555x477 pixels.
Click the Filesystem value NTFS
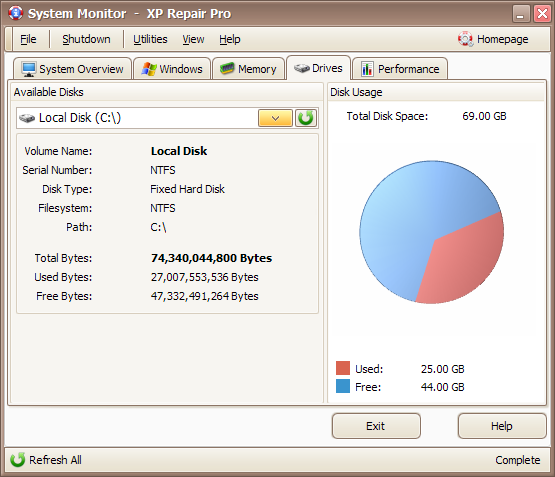coord(163,208)
